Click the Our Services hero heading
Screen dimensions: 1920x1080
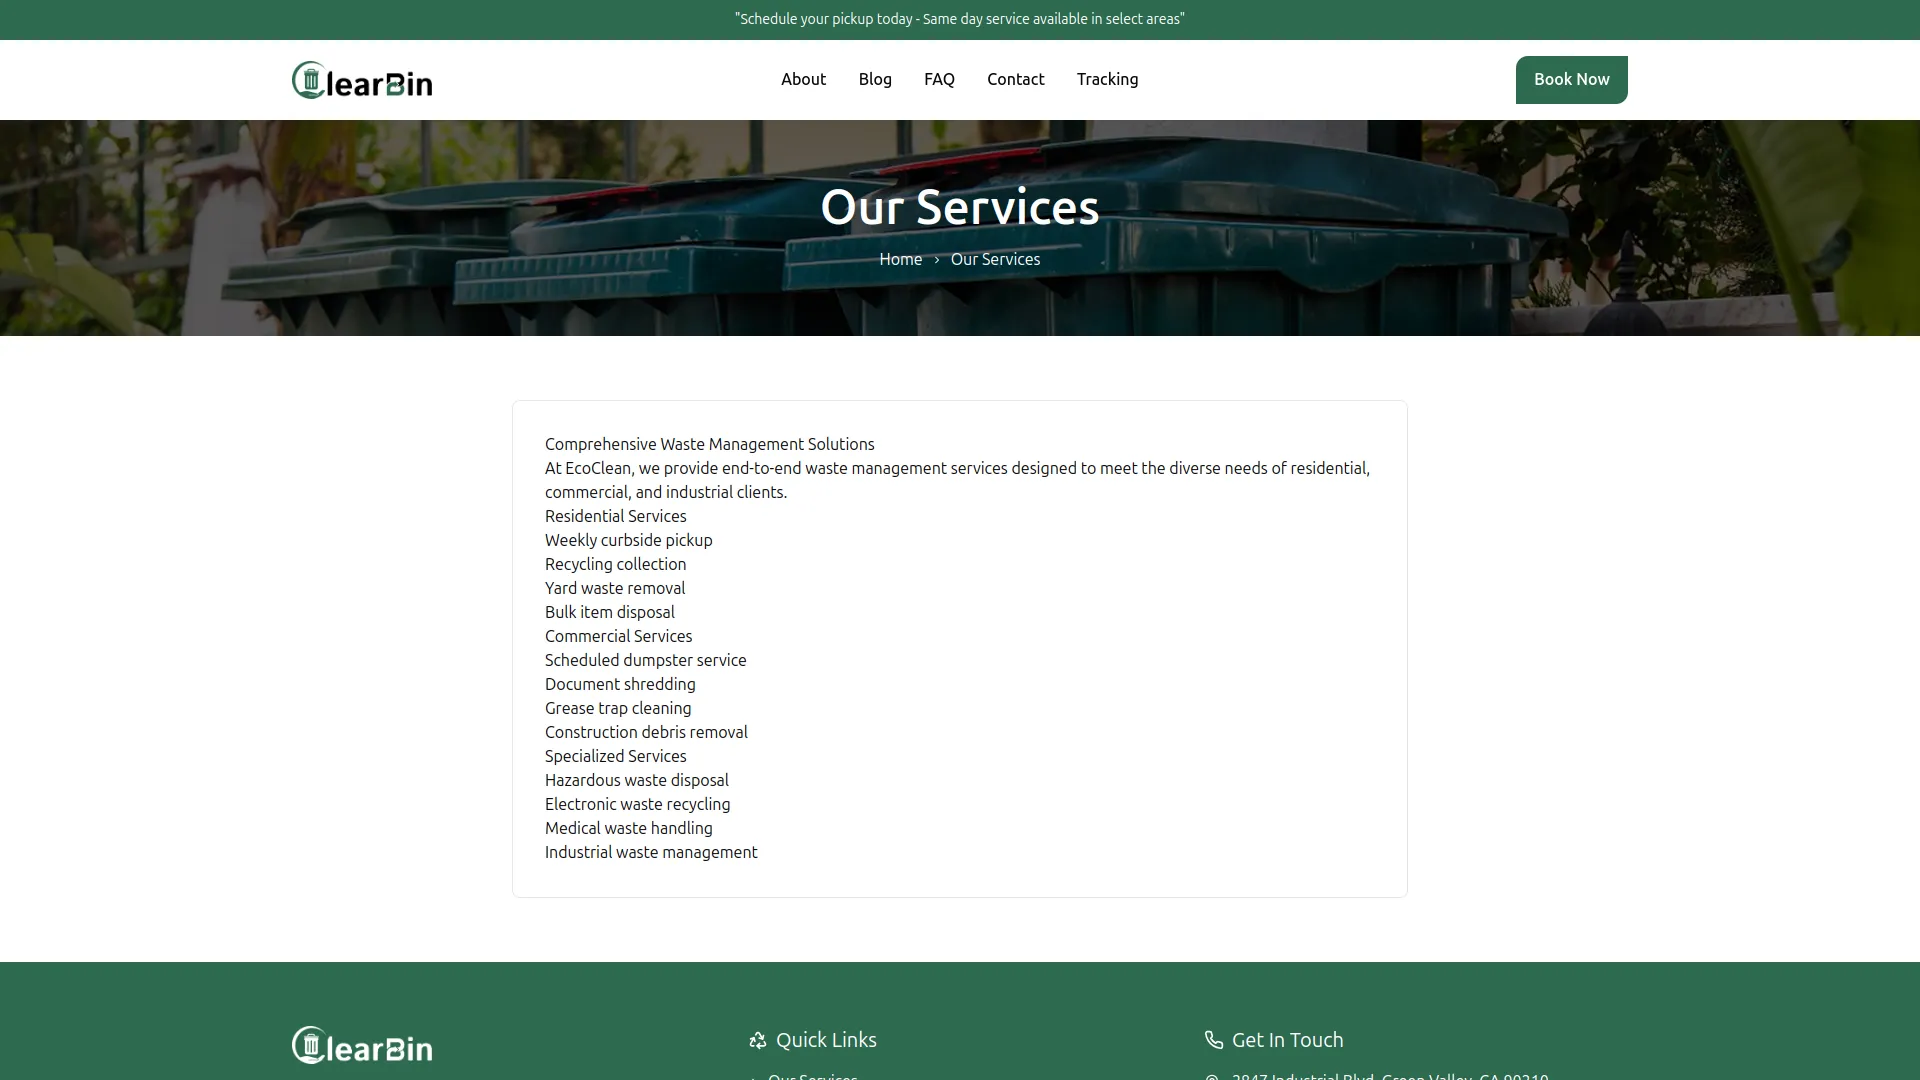point(959,207)
